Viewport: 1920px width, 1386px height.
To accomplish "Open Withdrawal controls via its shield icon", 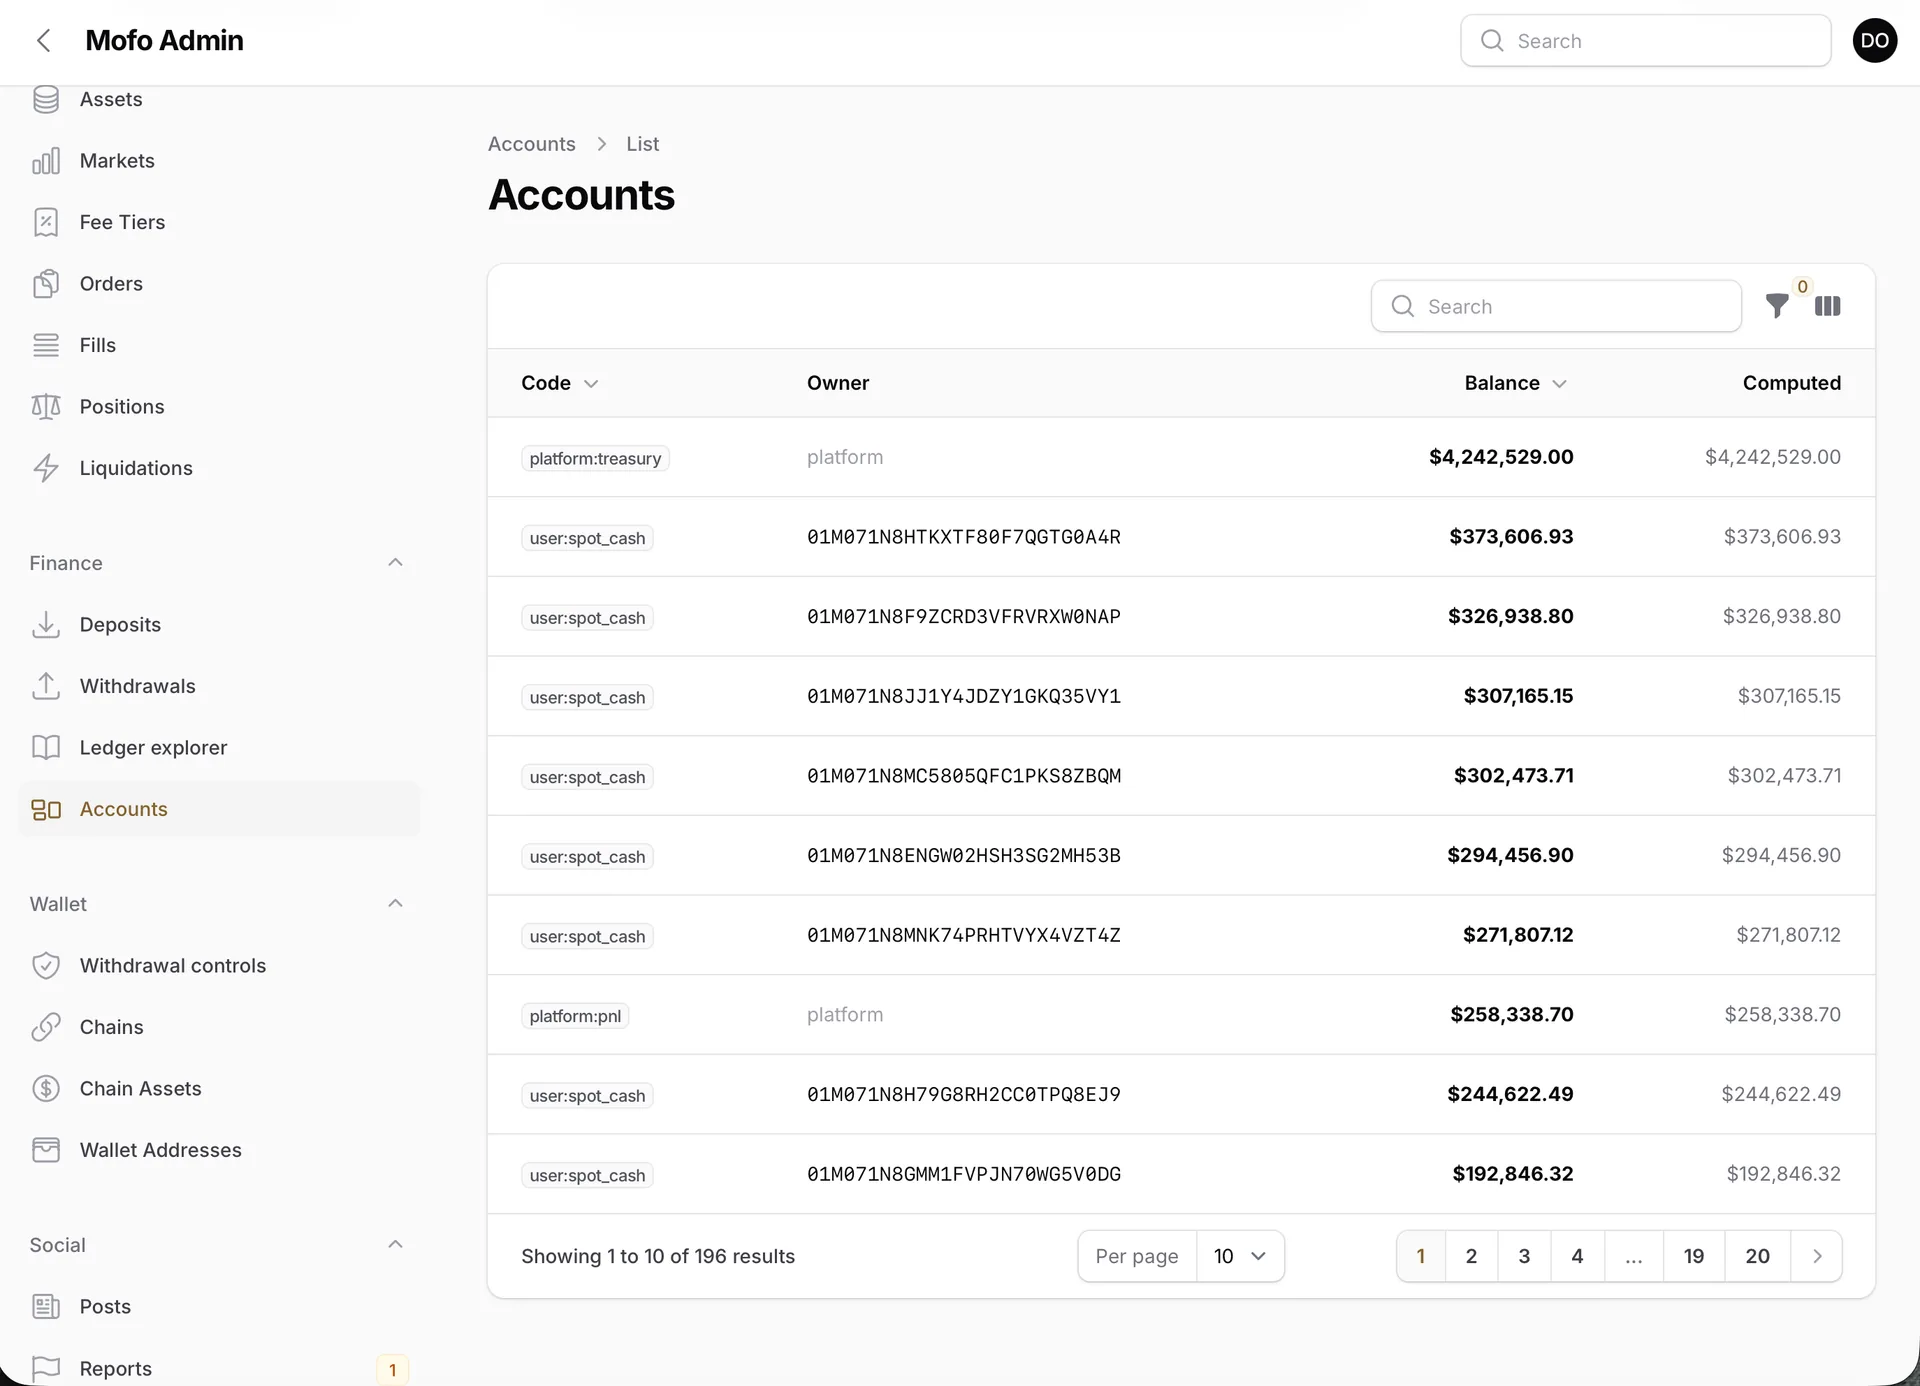I will (46, 966).
